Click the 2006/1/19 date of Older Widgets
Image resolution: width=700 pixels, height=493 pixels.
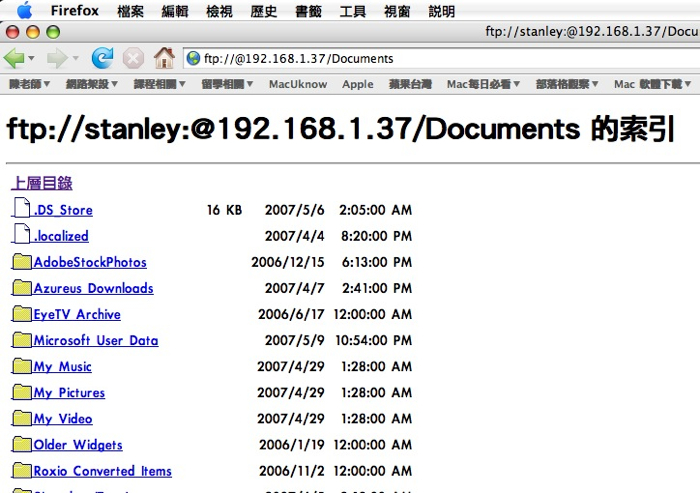pos(292,445)
